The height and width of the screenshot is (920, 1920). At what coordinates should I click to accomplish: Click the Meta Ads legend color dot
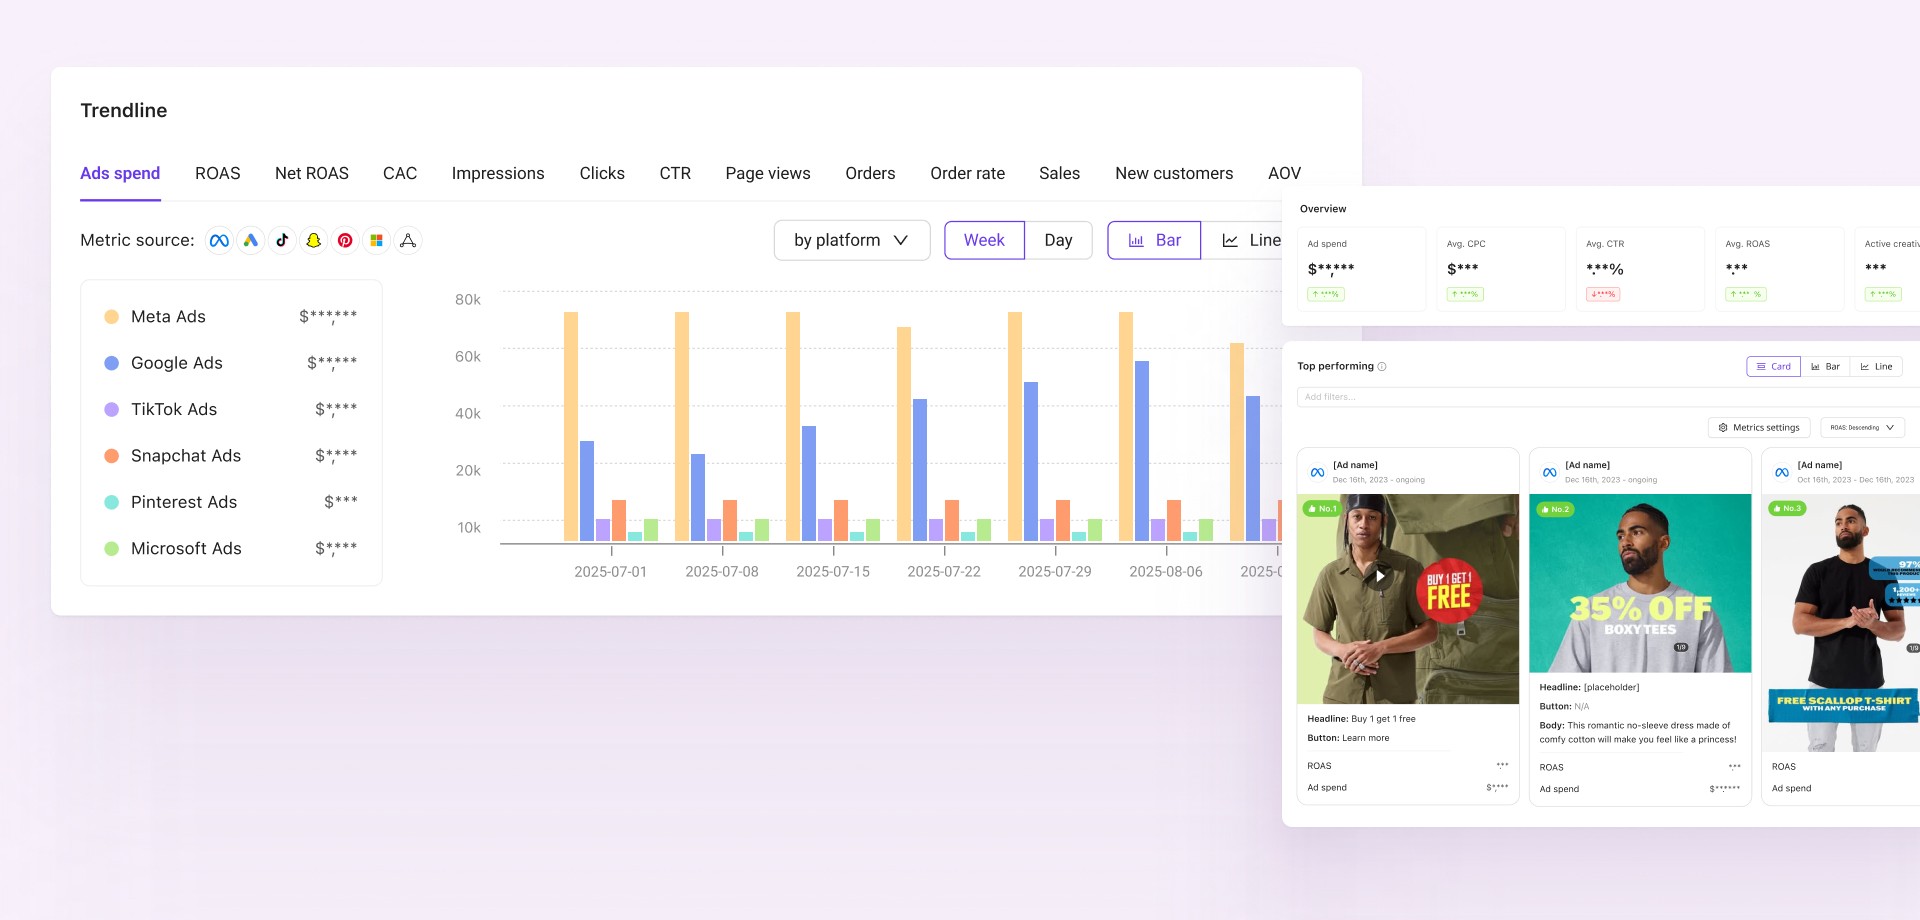click(x=112, y=317)
